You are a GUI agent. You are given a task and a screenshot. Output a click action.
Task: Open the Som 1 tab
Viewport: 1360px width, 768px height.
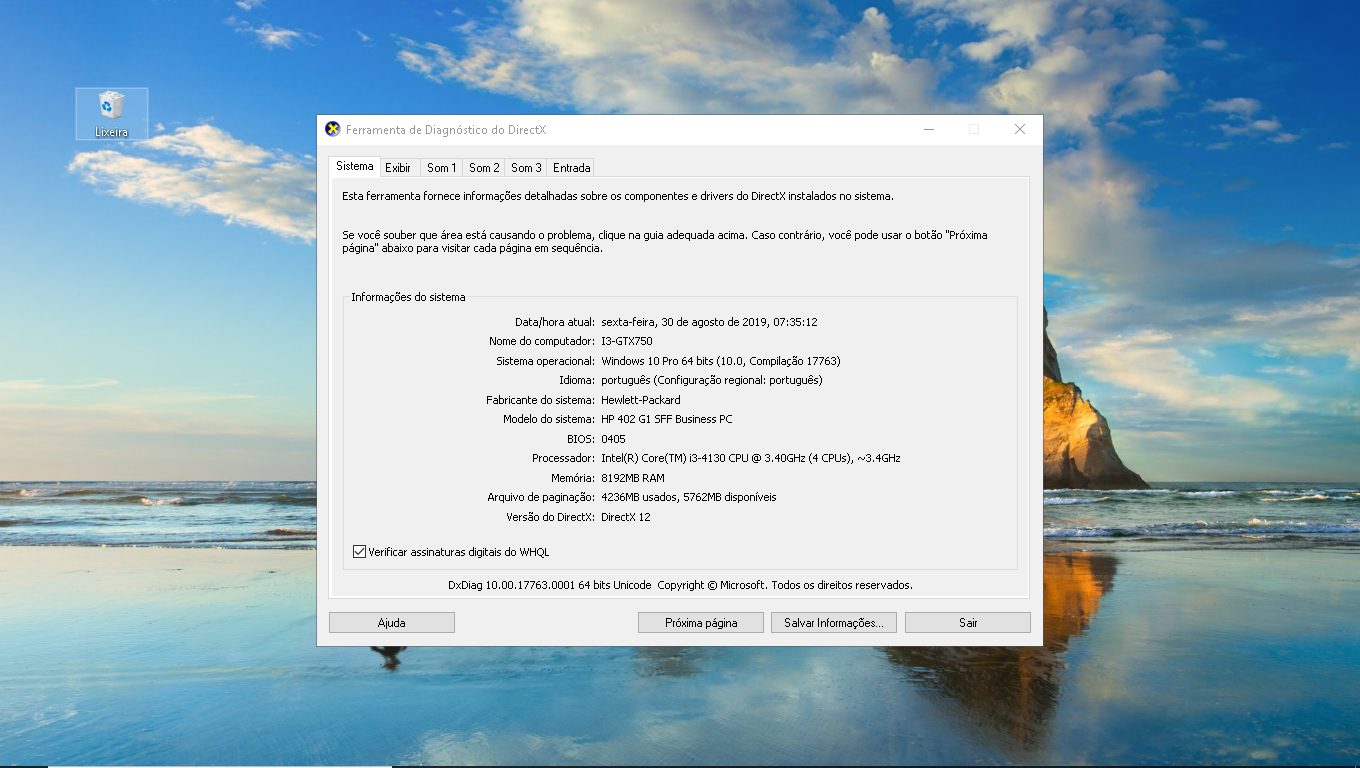tap(441, 168)
